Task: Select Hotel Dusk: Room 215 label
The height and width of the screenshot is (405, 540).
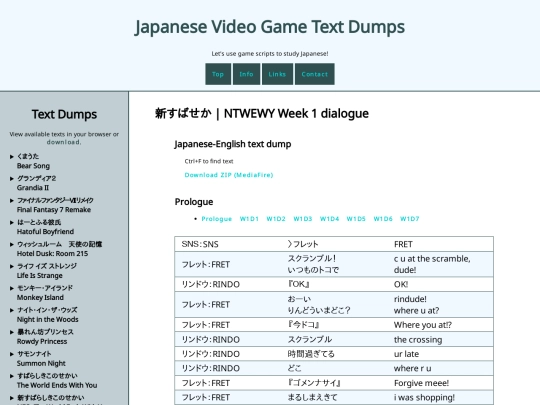Action: [x=52, y=253]
